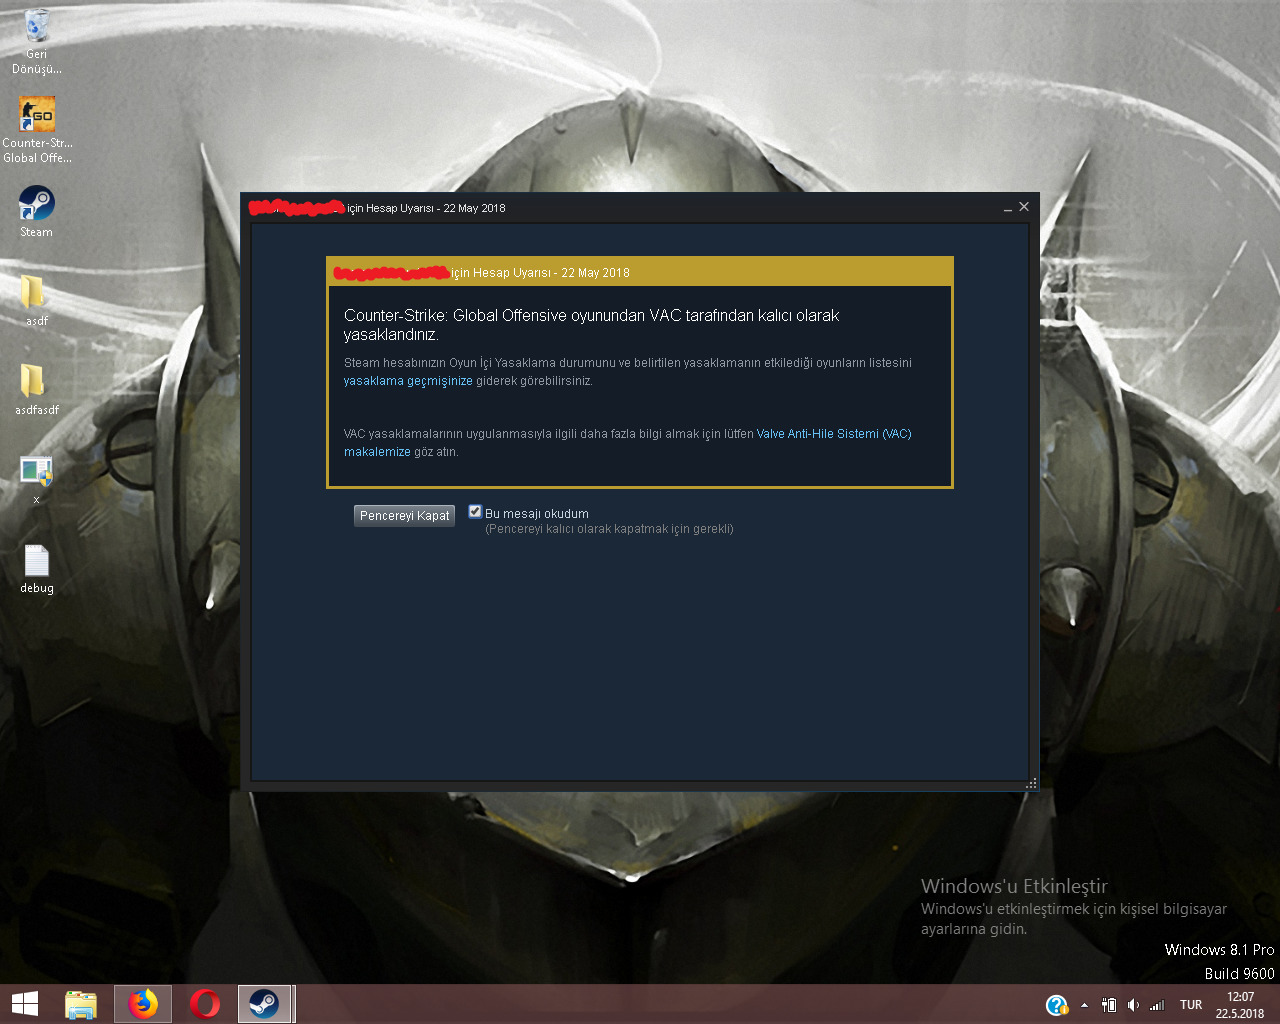Open the power/battery tray icon
Viewport: 1280px width, 1024px height.
tap(1108, 1005)
